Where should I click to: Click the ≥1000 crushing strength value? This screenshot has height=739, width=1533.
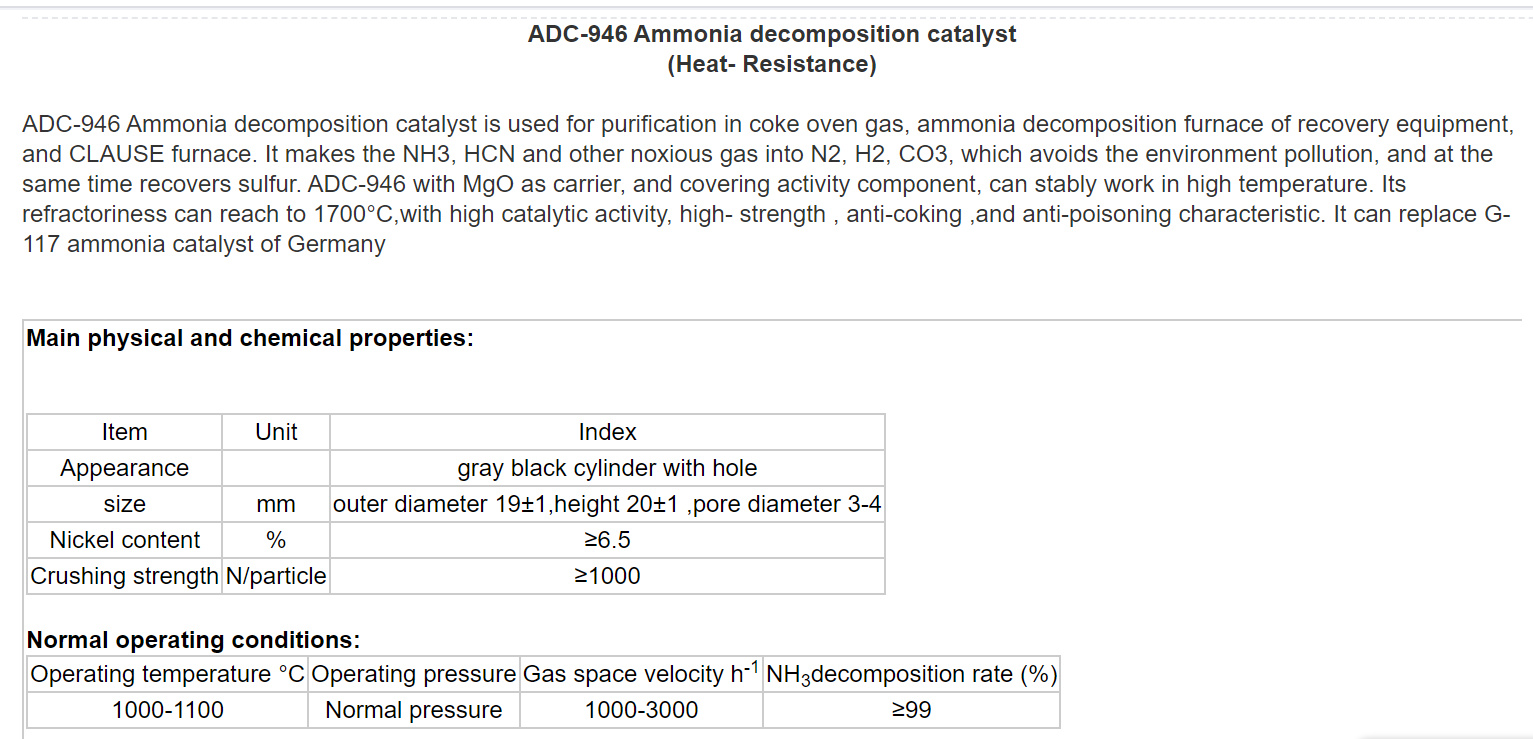607,576
